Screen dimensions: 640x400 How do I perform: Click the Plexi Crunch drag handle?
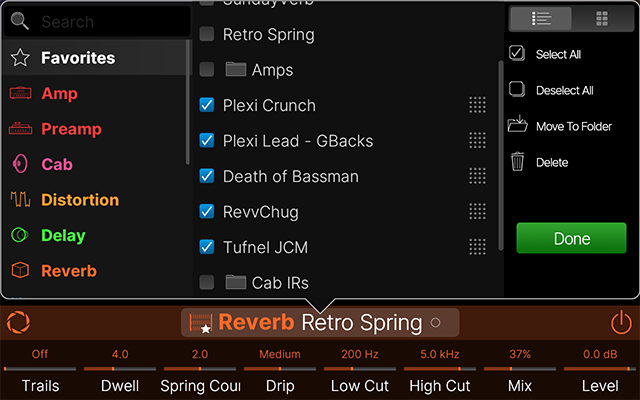[x=477, y=105]
